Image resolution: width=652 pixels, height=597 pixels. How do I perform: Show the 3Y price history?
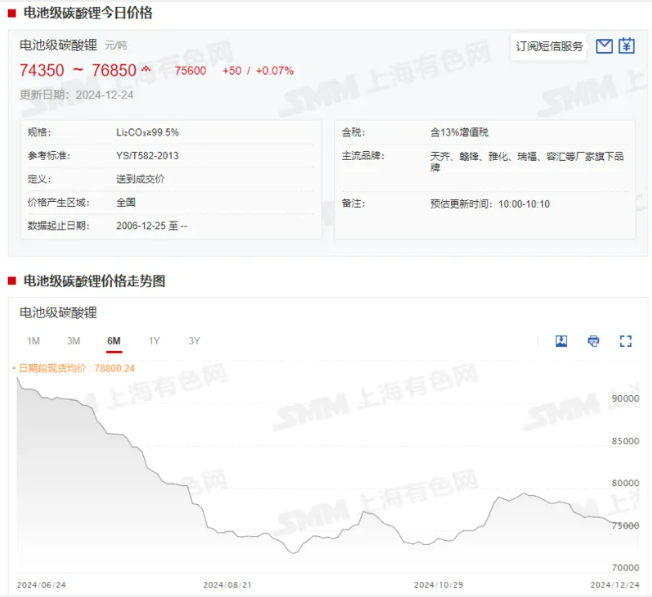(x=194, y=341)
